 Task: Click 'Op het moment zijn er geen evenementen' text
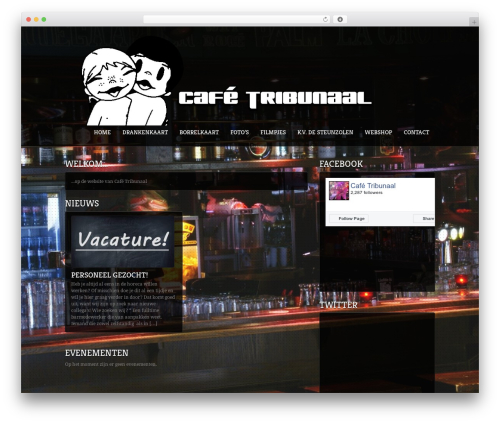tap(111, 364)
